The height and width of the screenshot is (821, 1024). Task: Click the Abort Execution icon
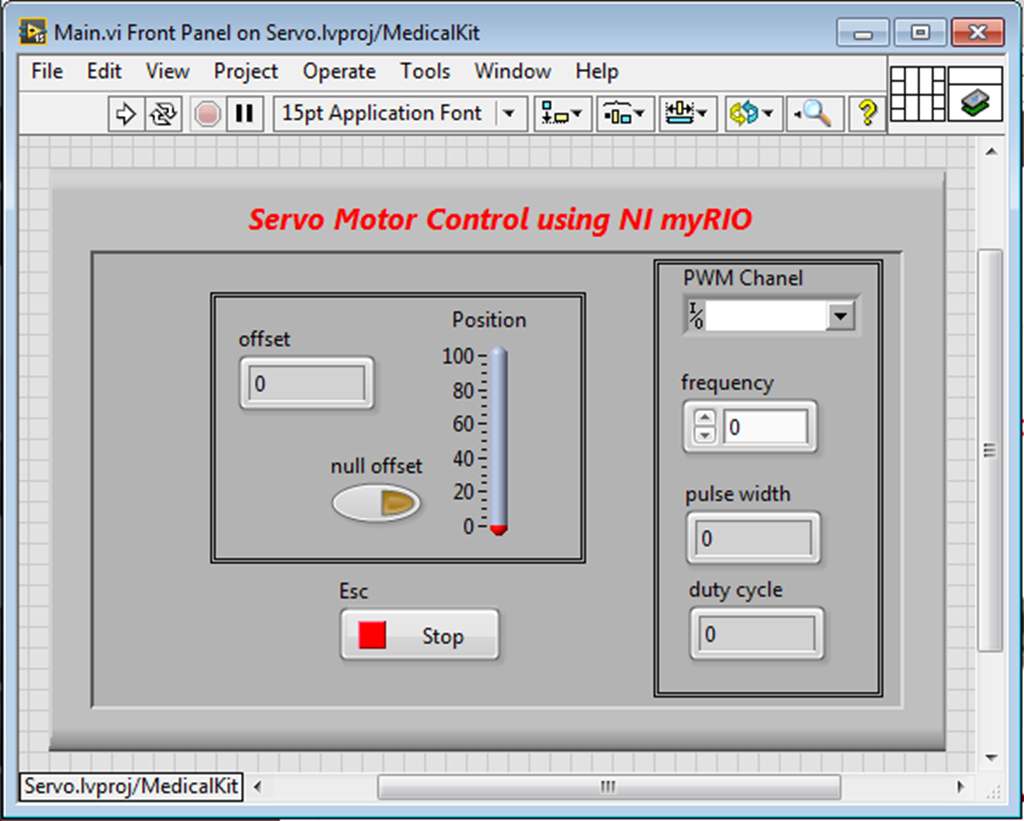pos(207,113)
